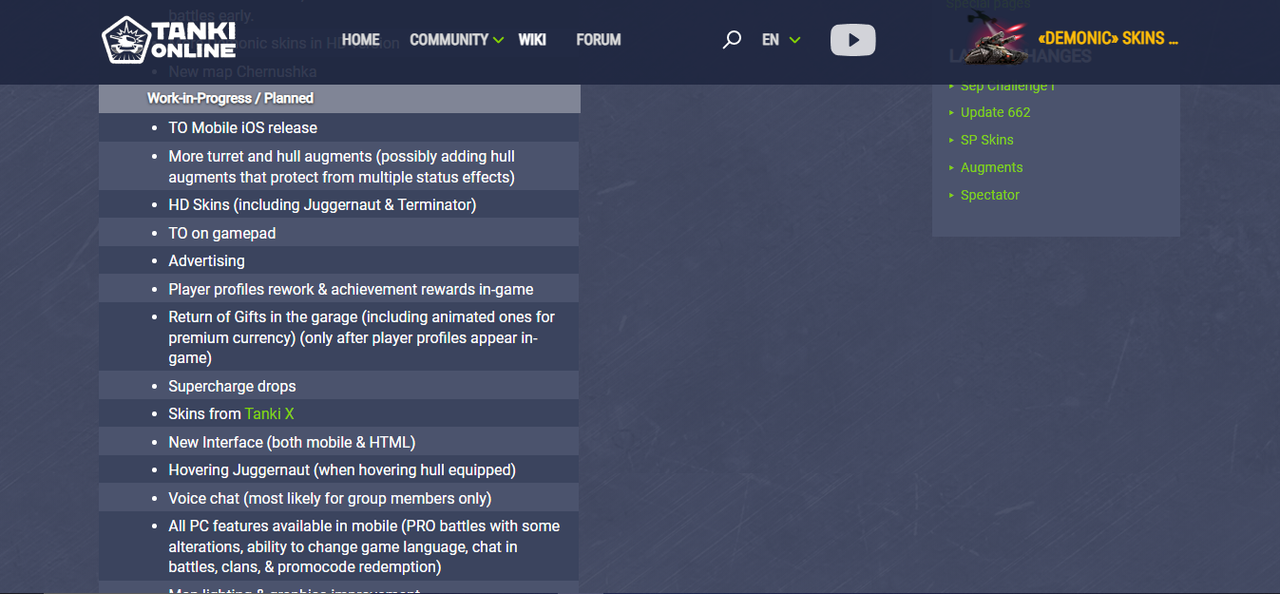1280x594 pixels.
Task: Click the Supercharge drops row
Action: point(339,386)
